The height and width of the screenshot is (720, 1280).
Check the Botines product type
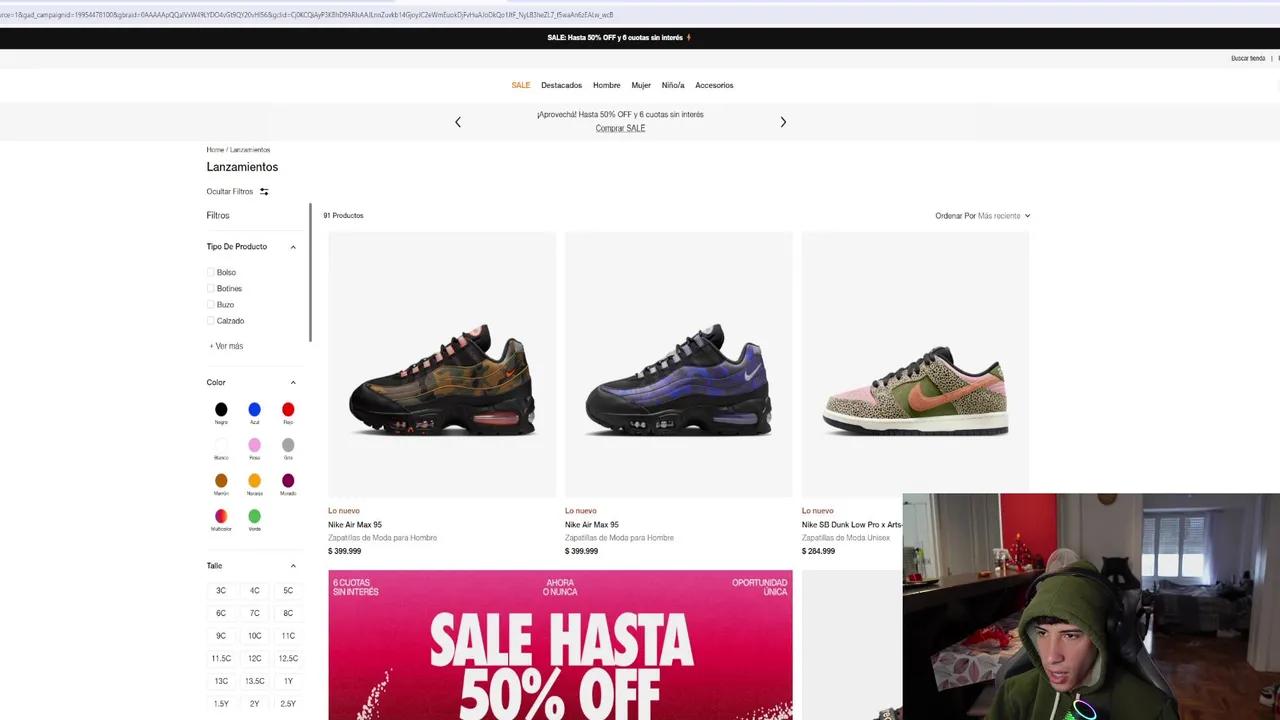coord(211,288)
